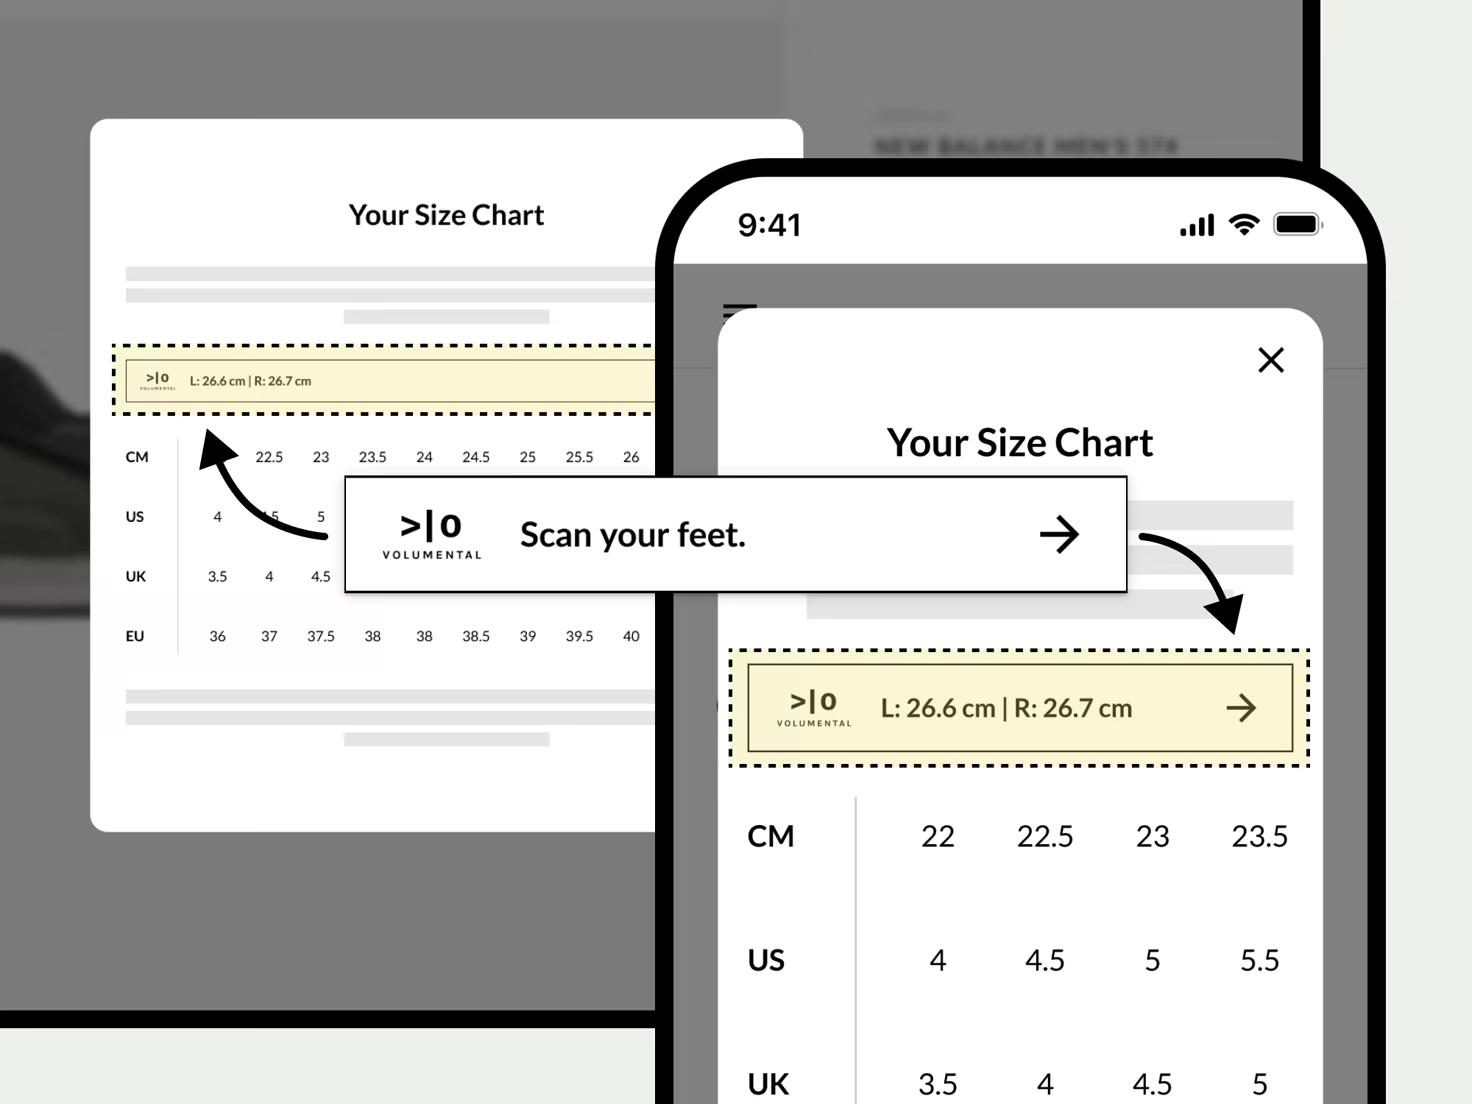Tap the Wi-Fi icon in the phone status bar

coord(1244,224)
